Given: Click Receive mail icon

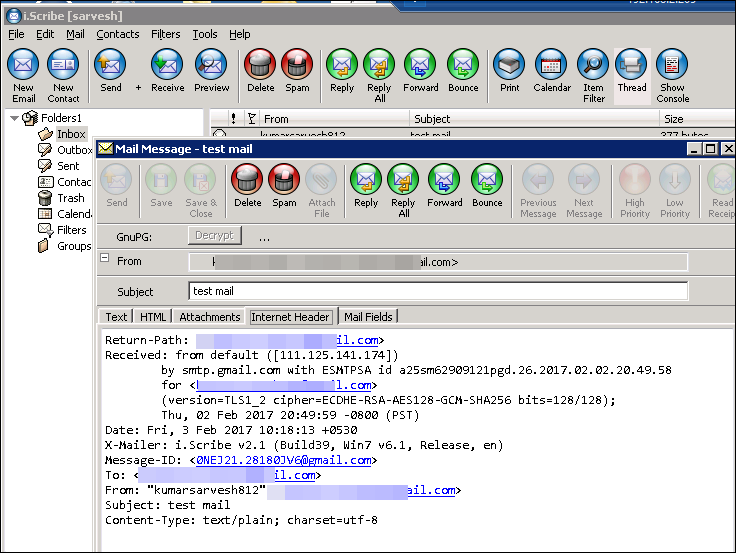Looking at the screenshot, I should pyautogui.click(x=167, y=70).
